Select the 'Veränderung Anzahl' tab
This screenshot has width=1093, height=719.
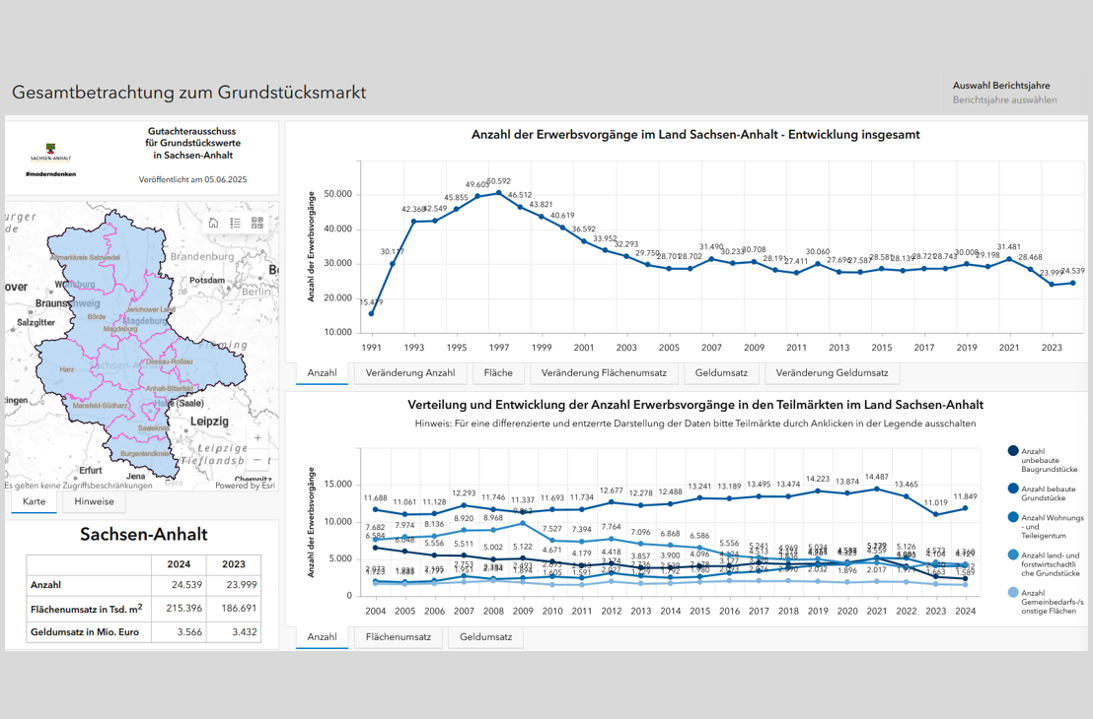(x=410, y=373)
